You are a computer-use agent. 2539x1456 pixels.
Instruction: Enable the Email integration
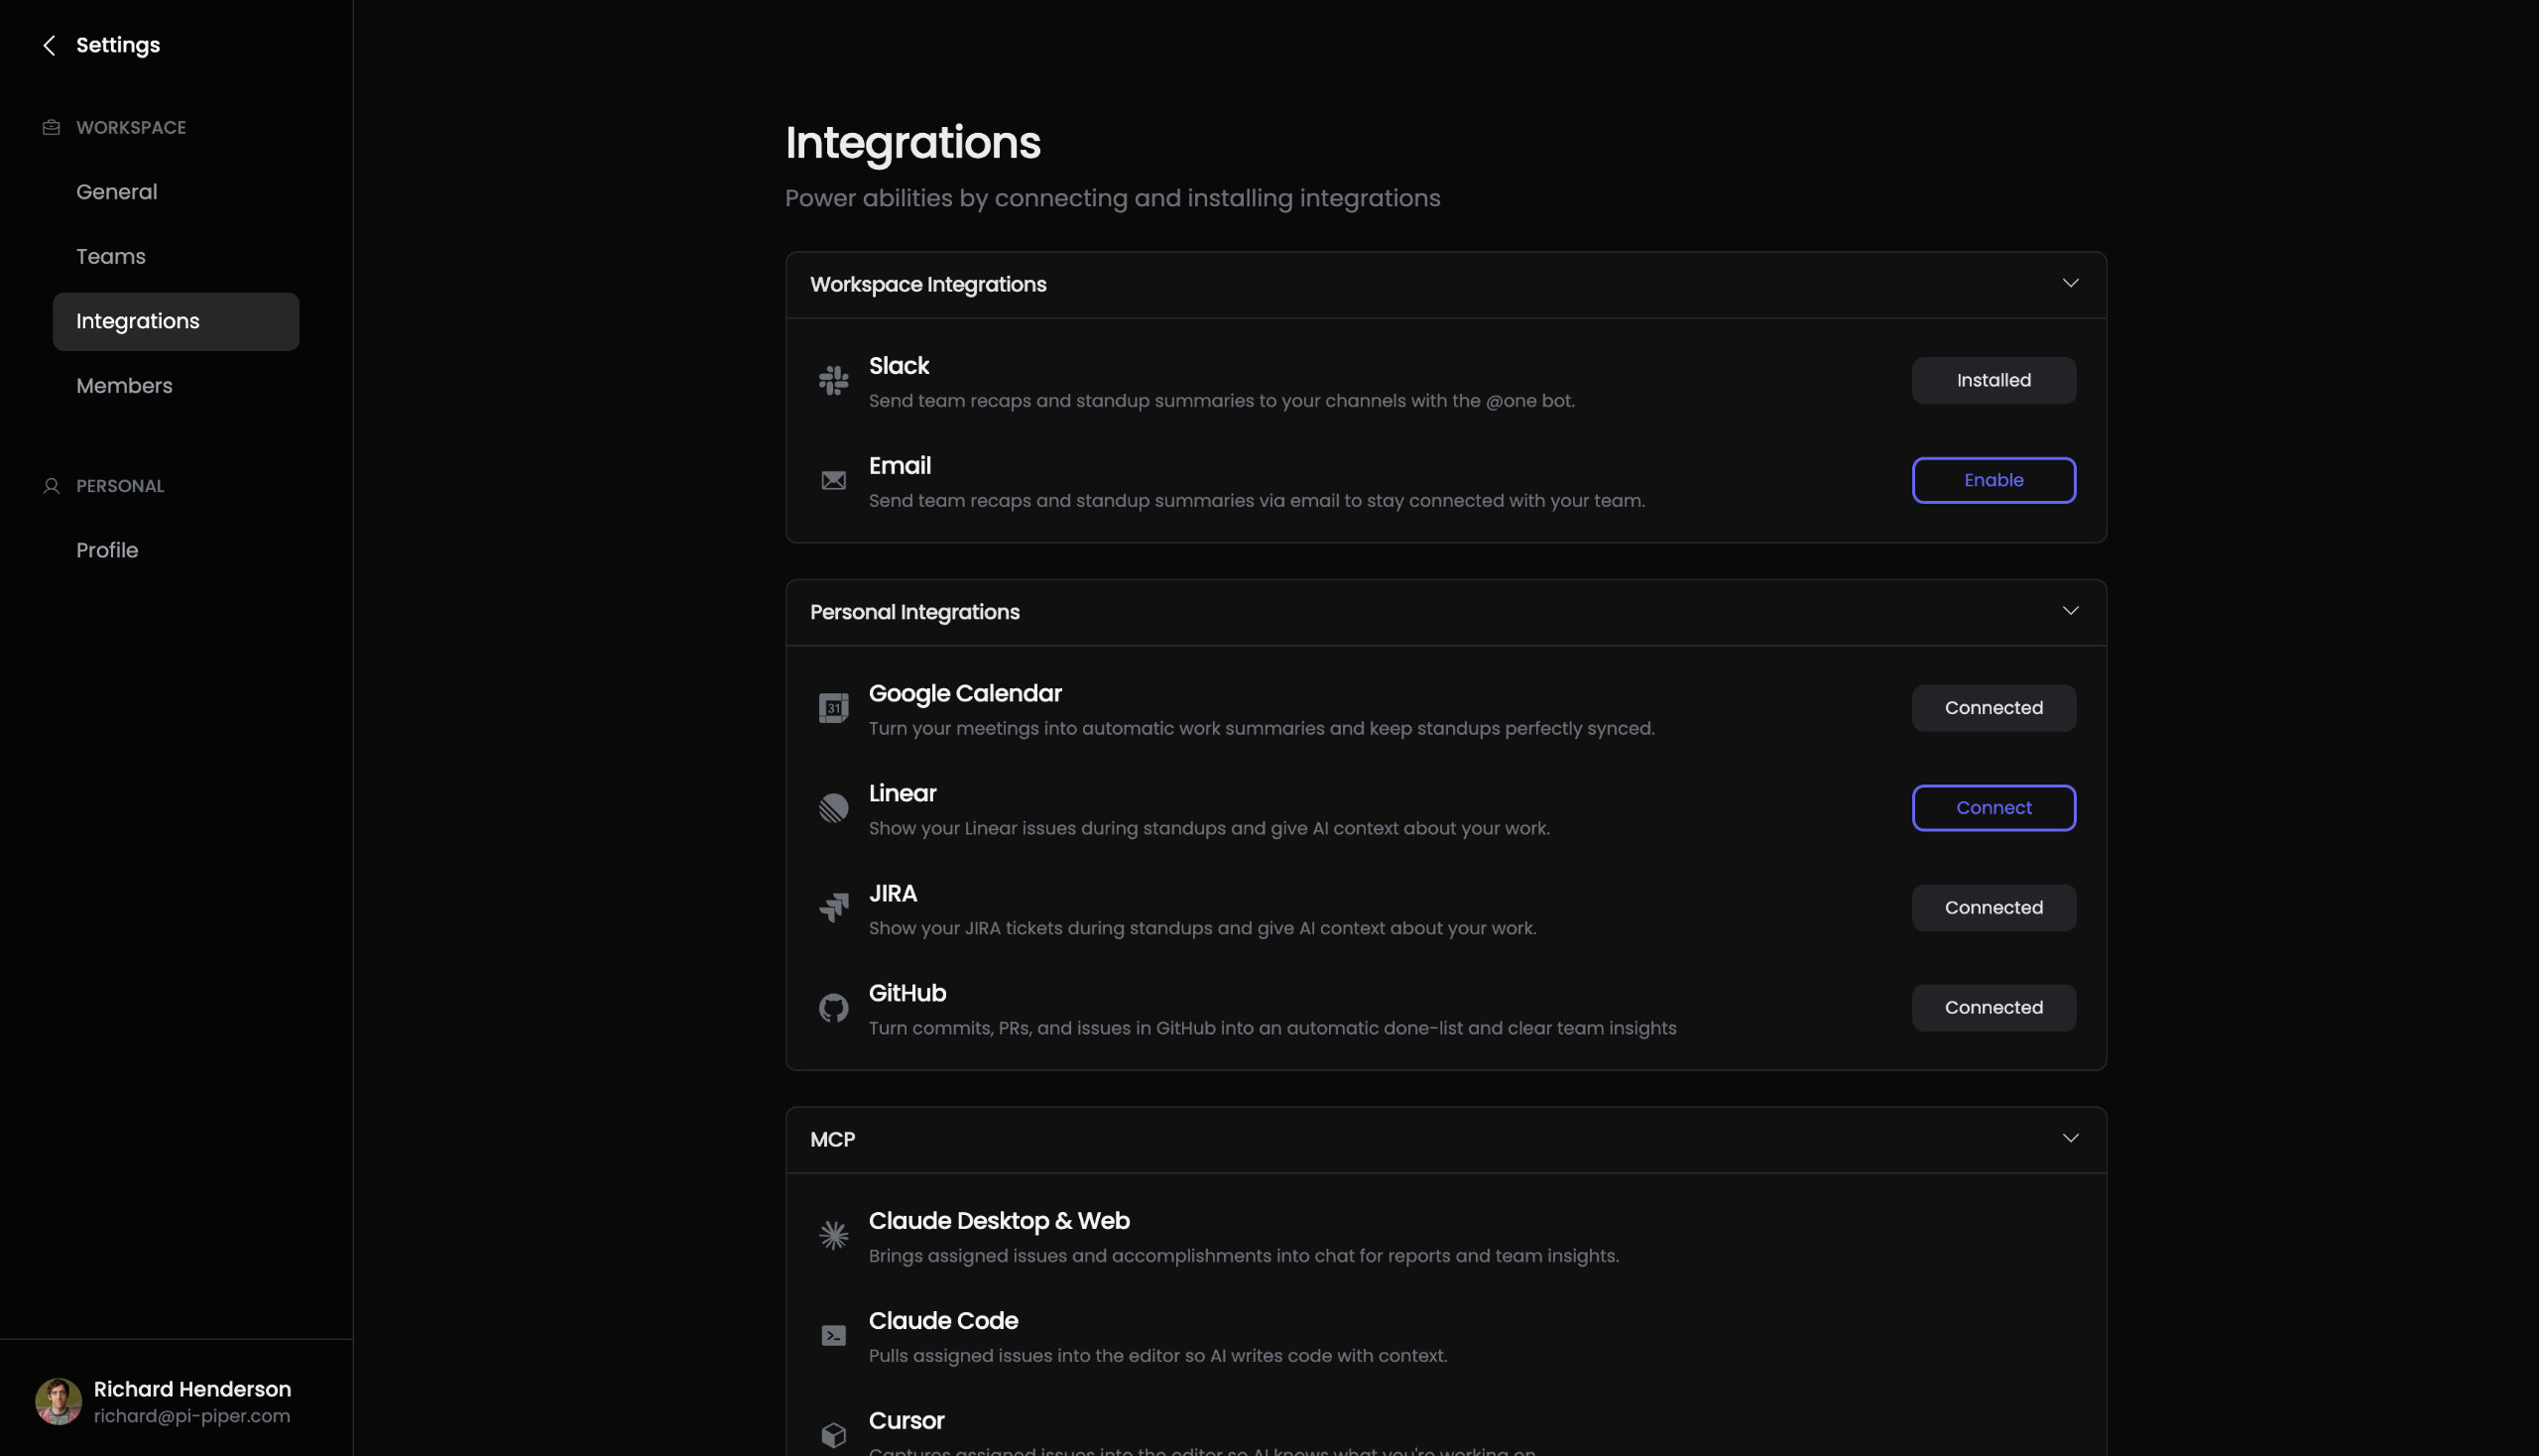click(x=1993, y=480)
